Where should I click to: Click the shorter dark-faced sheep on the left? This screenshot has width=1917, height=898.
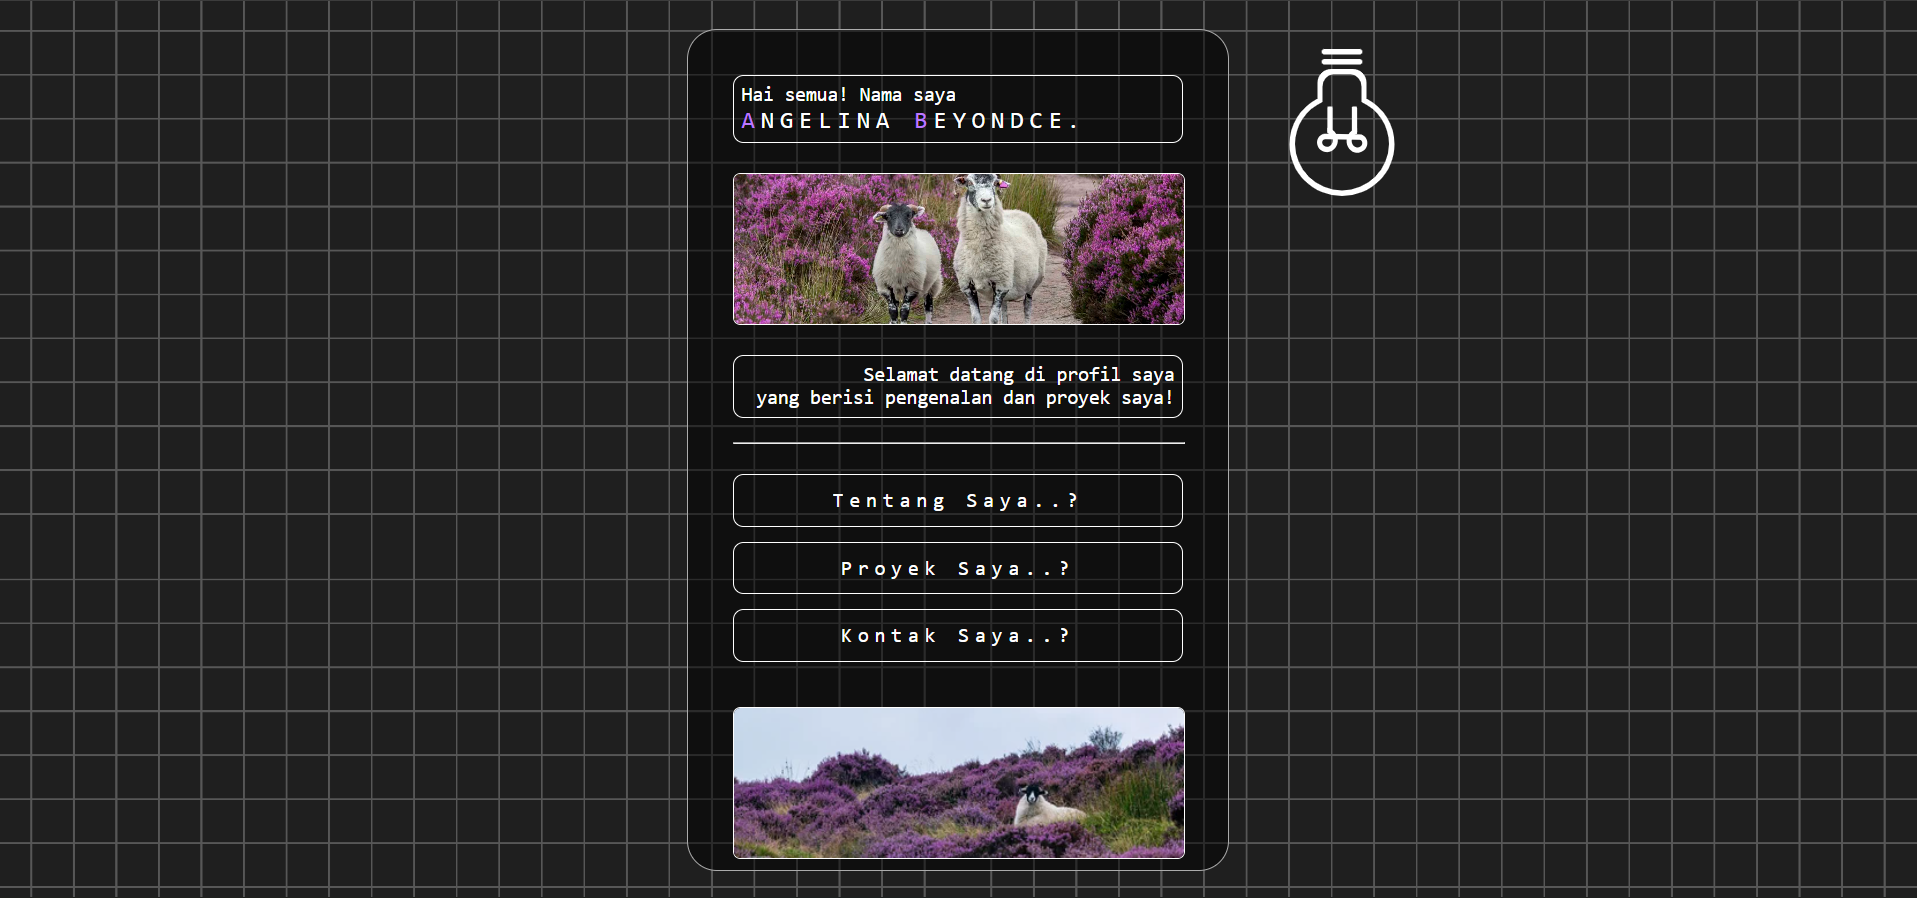905,260
